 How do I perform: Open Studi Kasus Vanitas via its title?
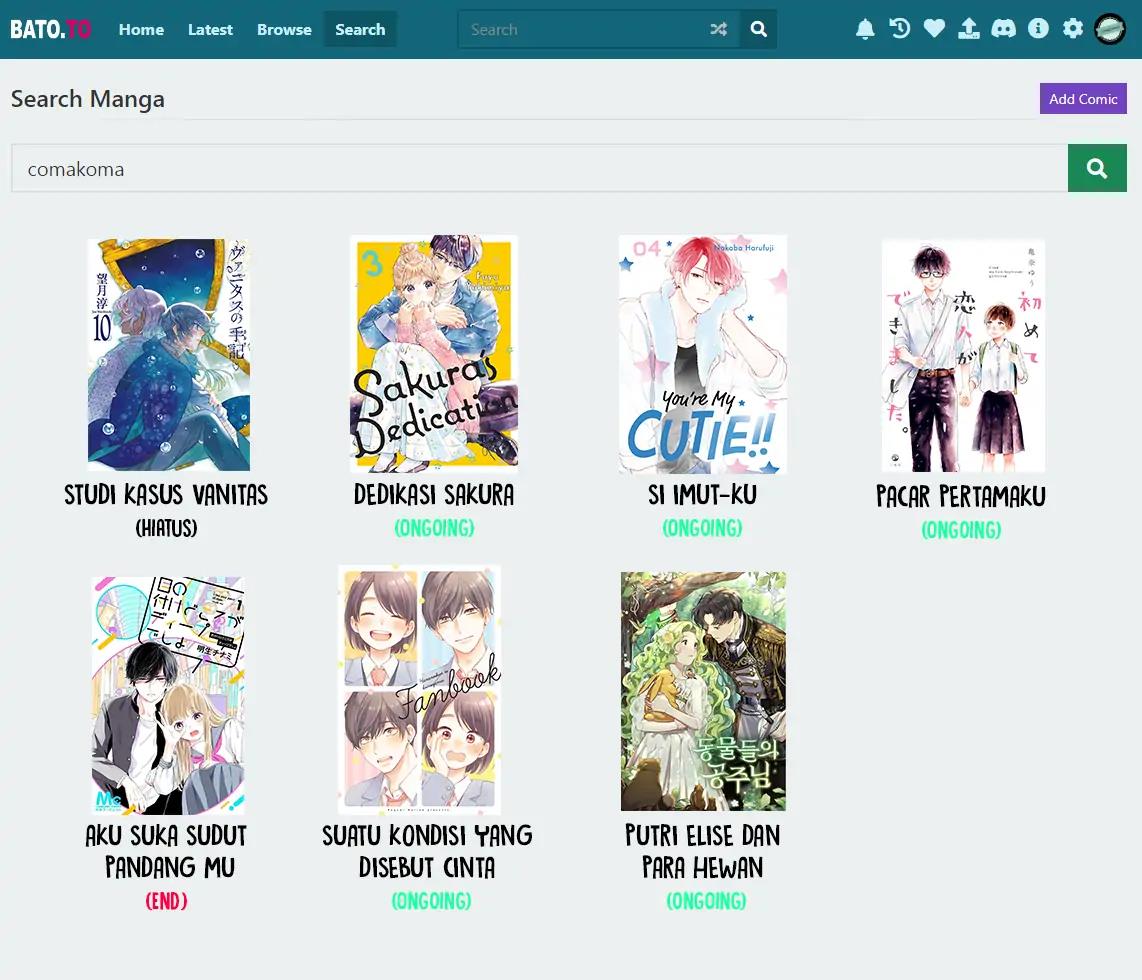click(165, 495)
